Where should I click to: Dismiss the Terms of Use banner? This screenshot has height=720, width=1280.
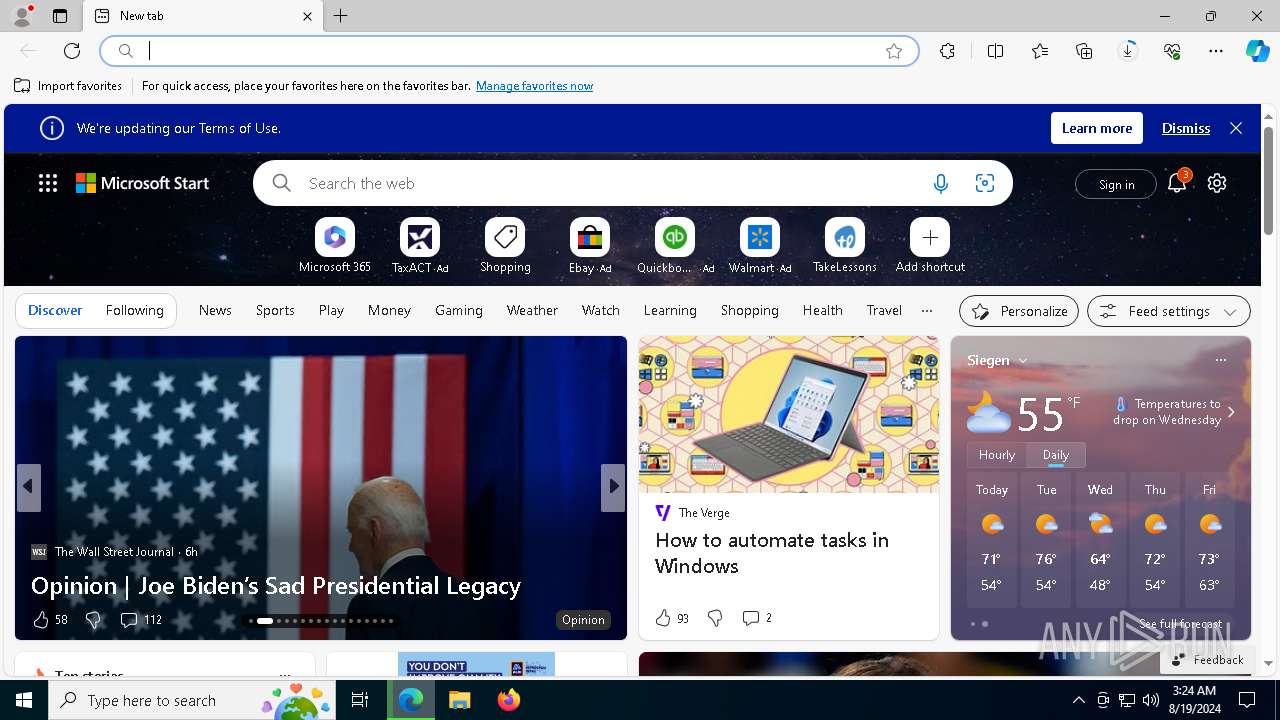coord(1186,128)
